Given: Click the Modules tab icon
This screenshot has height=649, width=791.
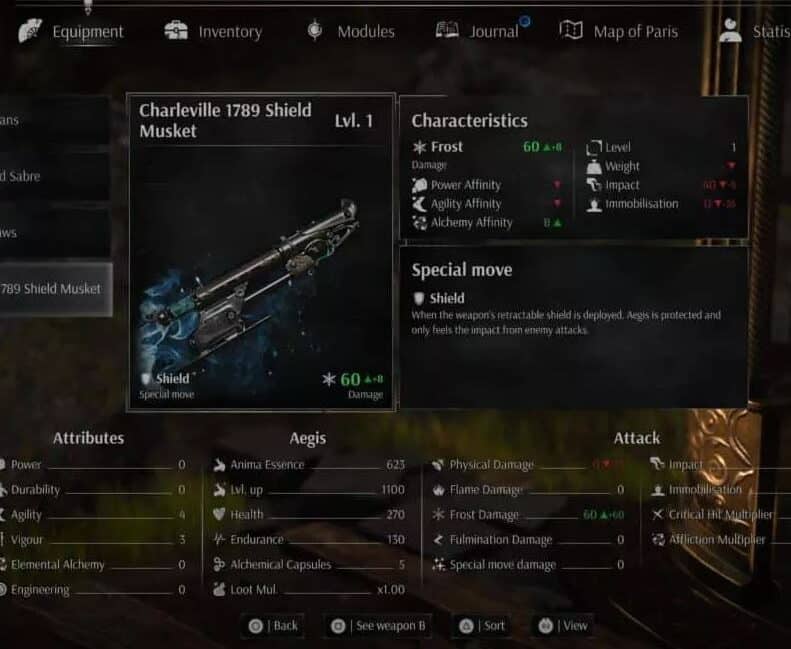Looking at the screenshot, I should 315,30.
